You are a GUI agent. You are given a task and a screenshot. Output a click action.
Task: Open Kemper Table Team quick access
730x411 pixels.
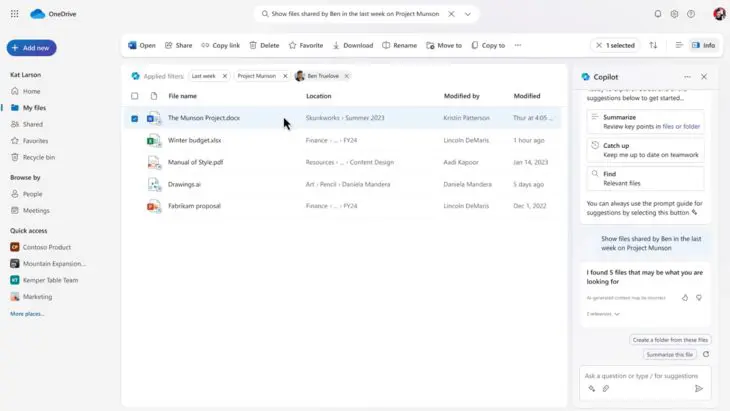pos(50,280)
